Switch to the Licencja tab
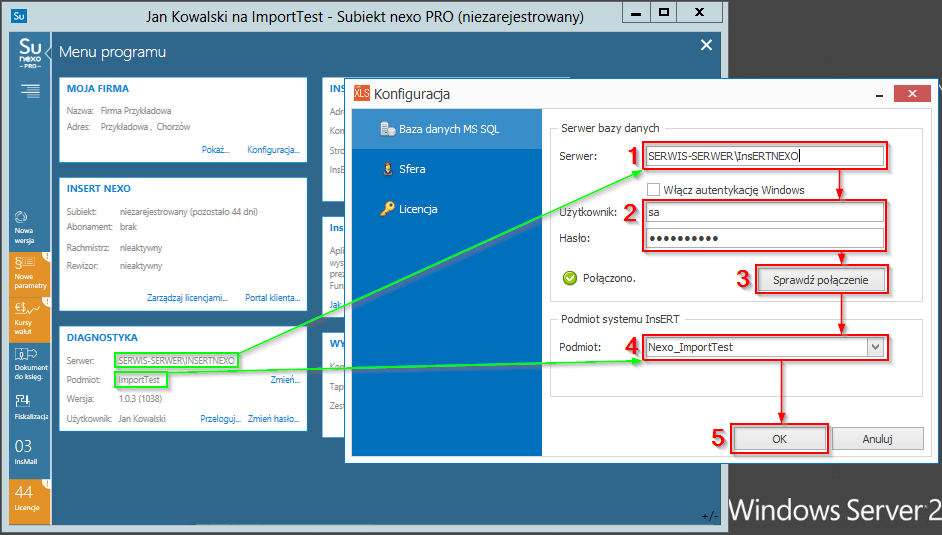942x535 pixels. point(447,209)
